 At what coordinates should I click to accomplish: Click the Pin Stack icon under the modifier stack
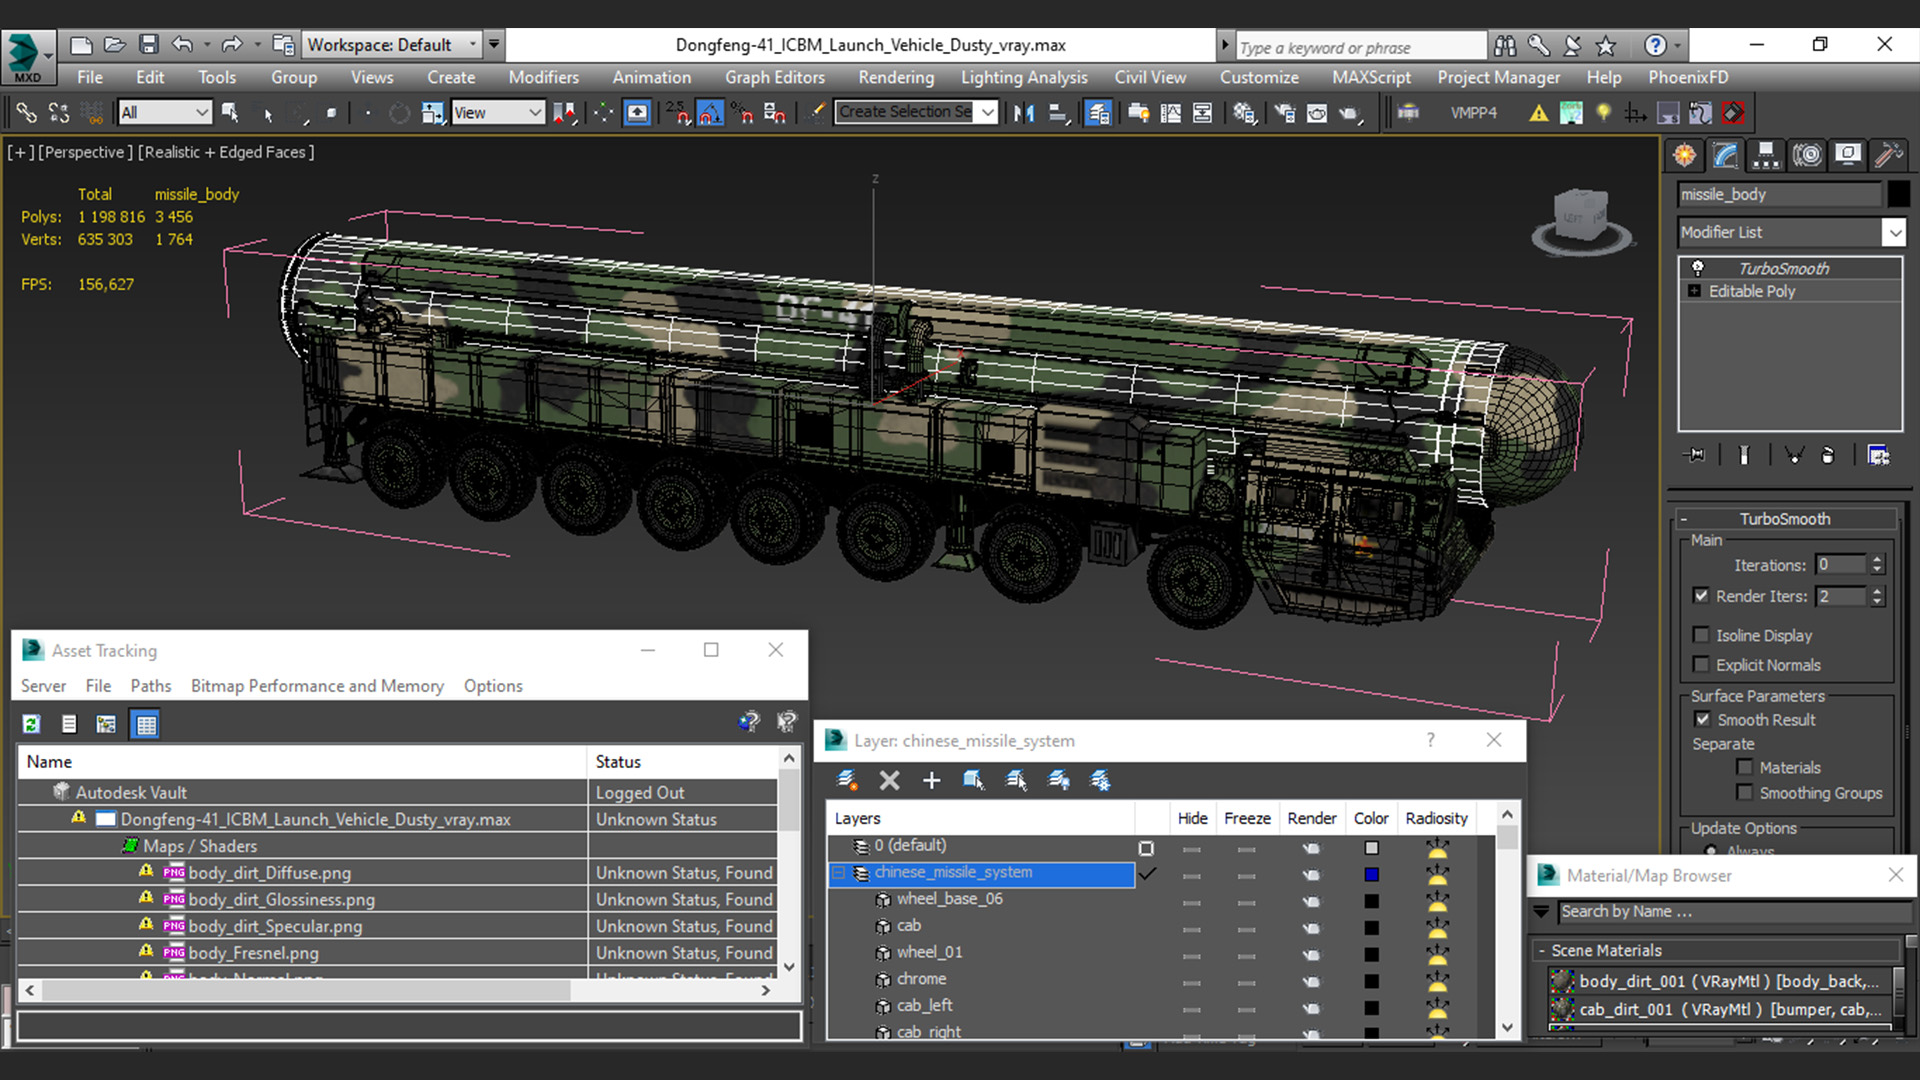(x=1695, y=455)
